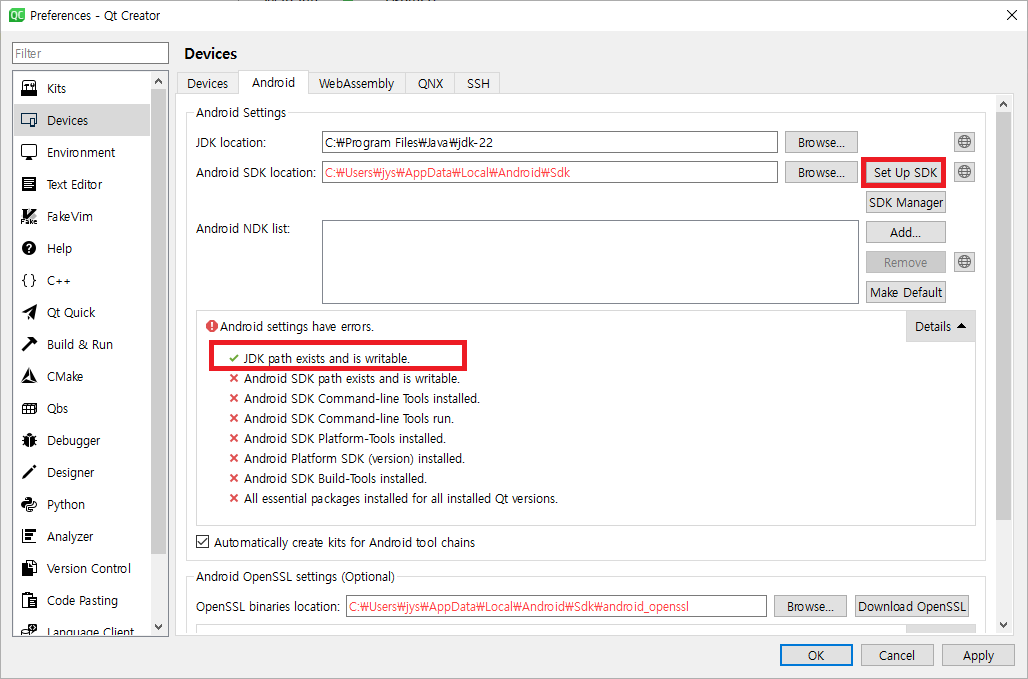Open the Code Pasting clipboard icon
The height and width of the screenshot is (679, 1028).
29,600
